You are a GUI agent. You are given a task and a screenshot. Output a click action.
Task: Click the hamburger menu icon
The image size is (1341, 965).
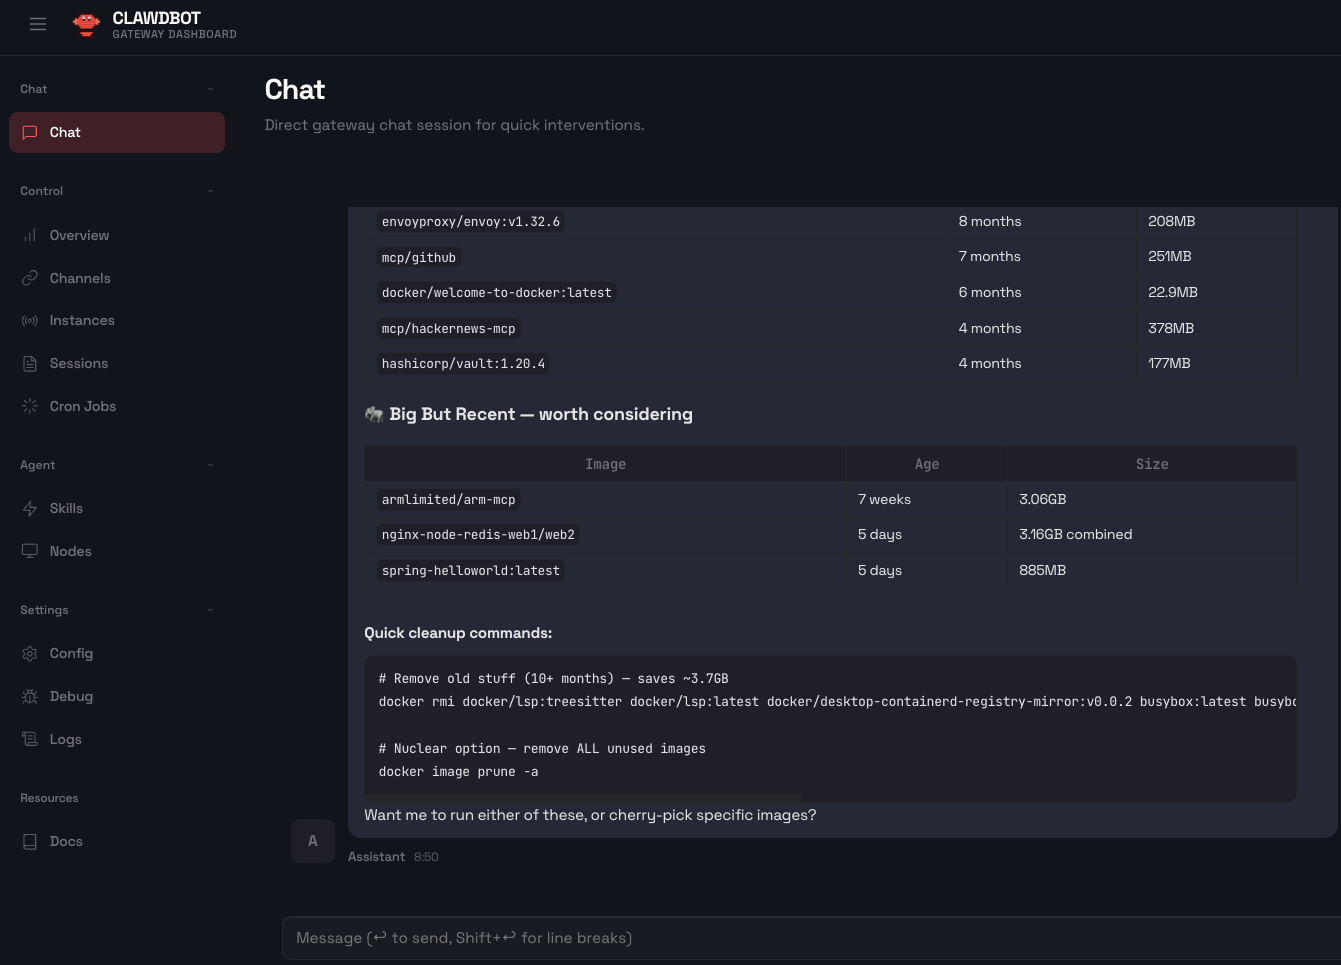click(38, 24)
